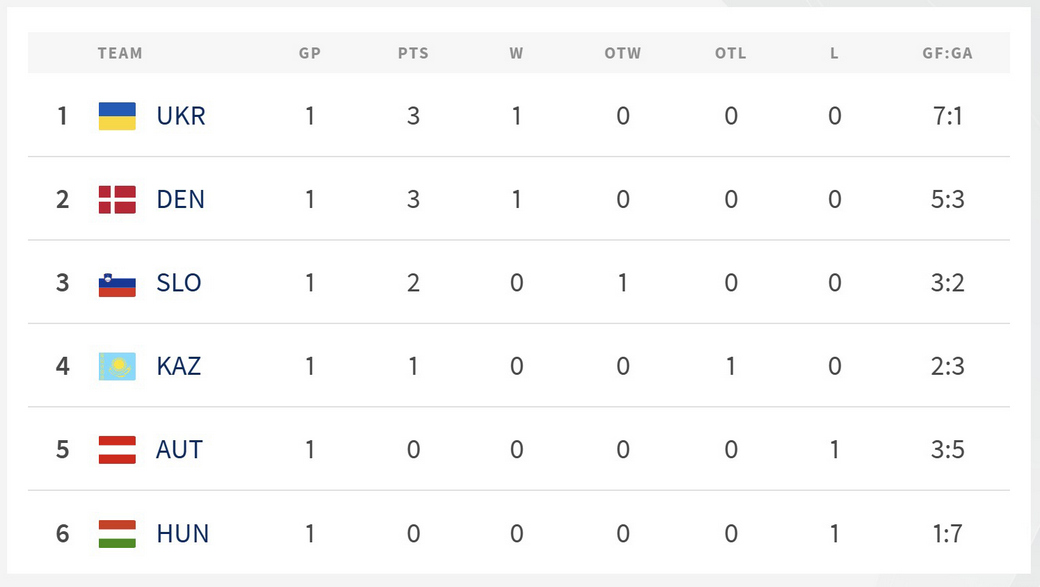Open the SLO team link
The width and height of the screenshot is (1040, 587).
(179, 283)
